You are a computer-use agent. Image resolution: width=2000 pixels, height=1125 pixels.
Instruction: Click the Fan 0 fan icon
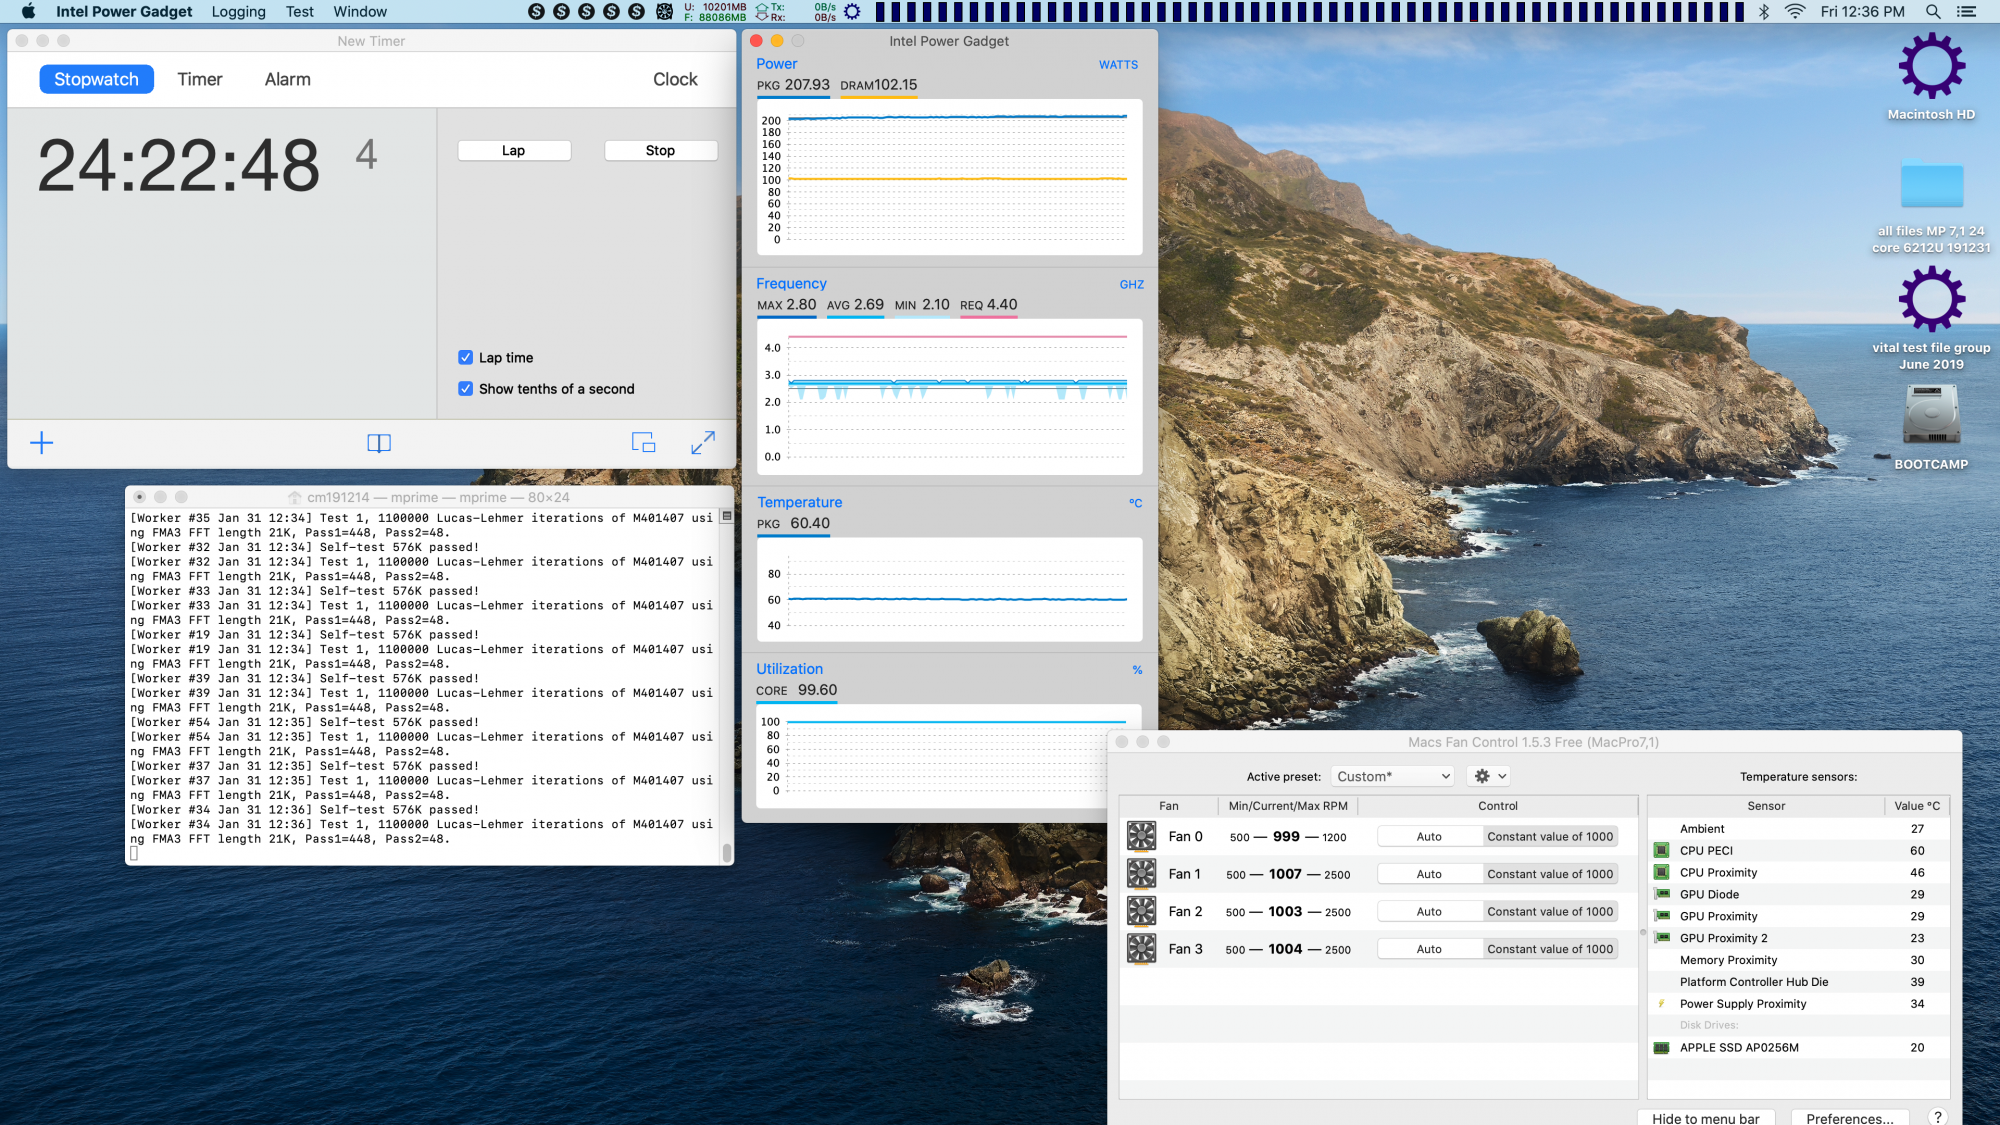coord(1141,836)
